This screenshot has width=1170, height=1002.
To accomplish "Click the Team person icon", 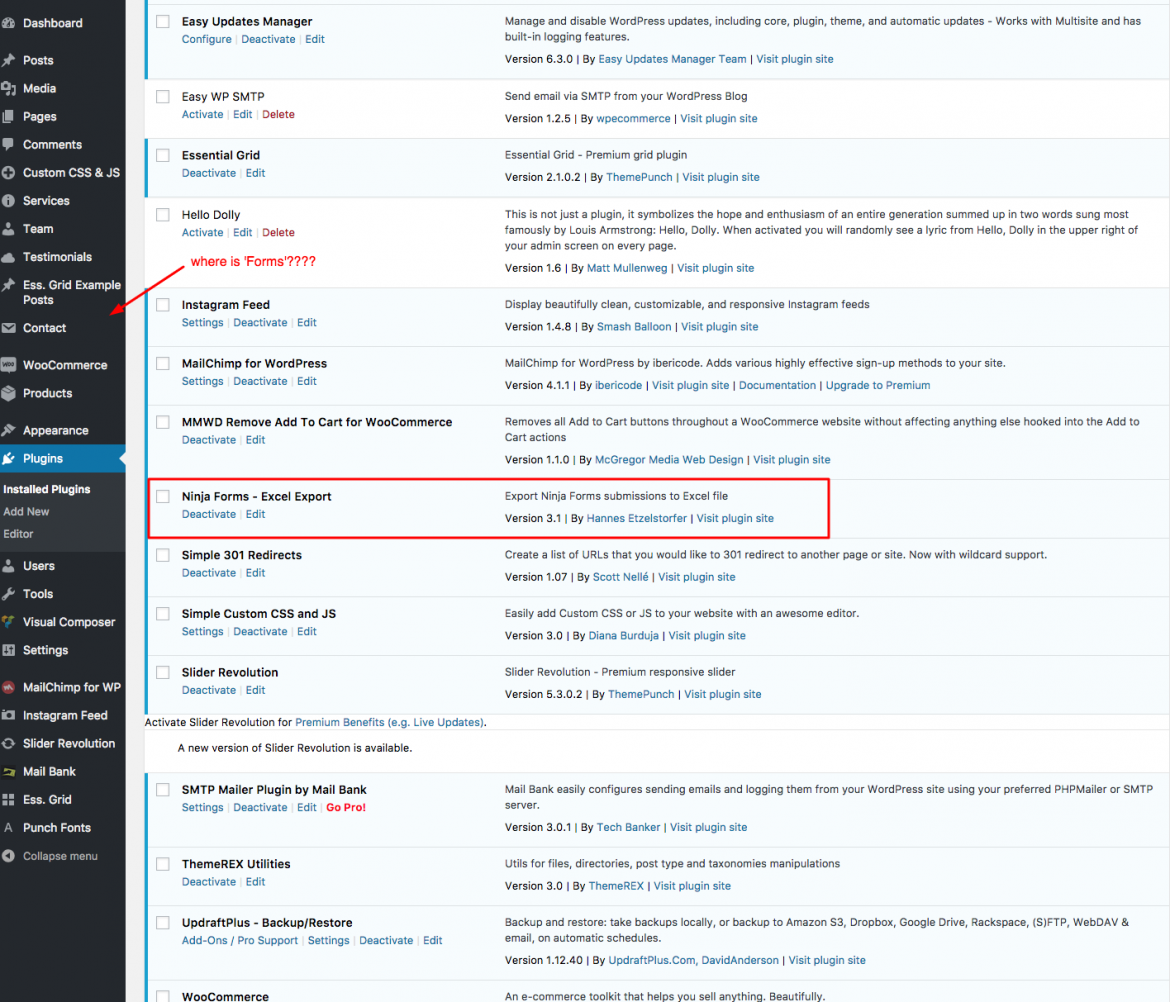I will tap(8, 229).
